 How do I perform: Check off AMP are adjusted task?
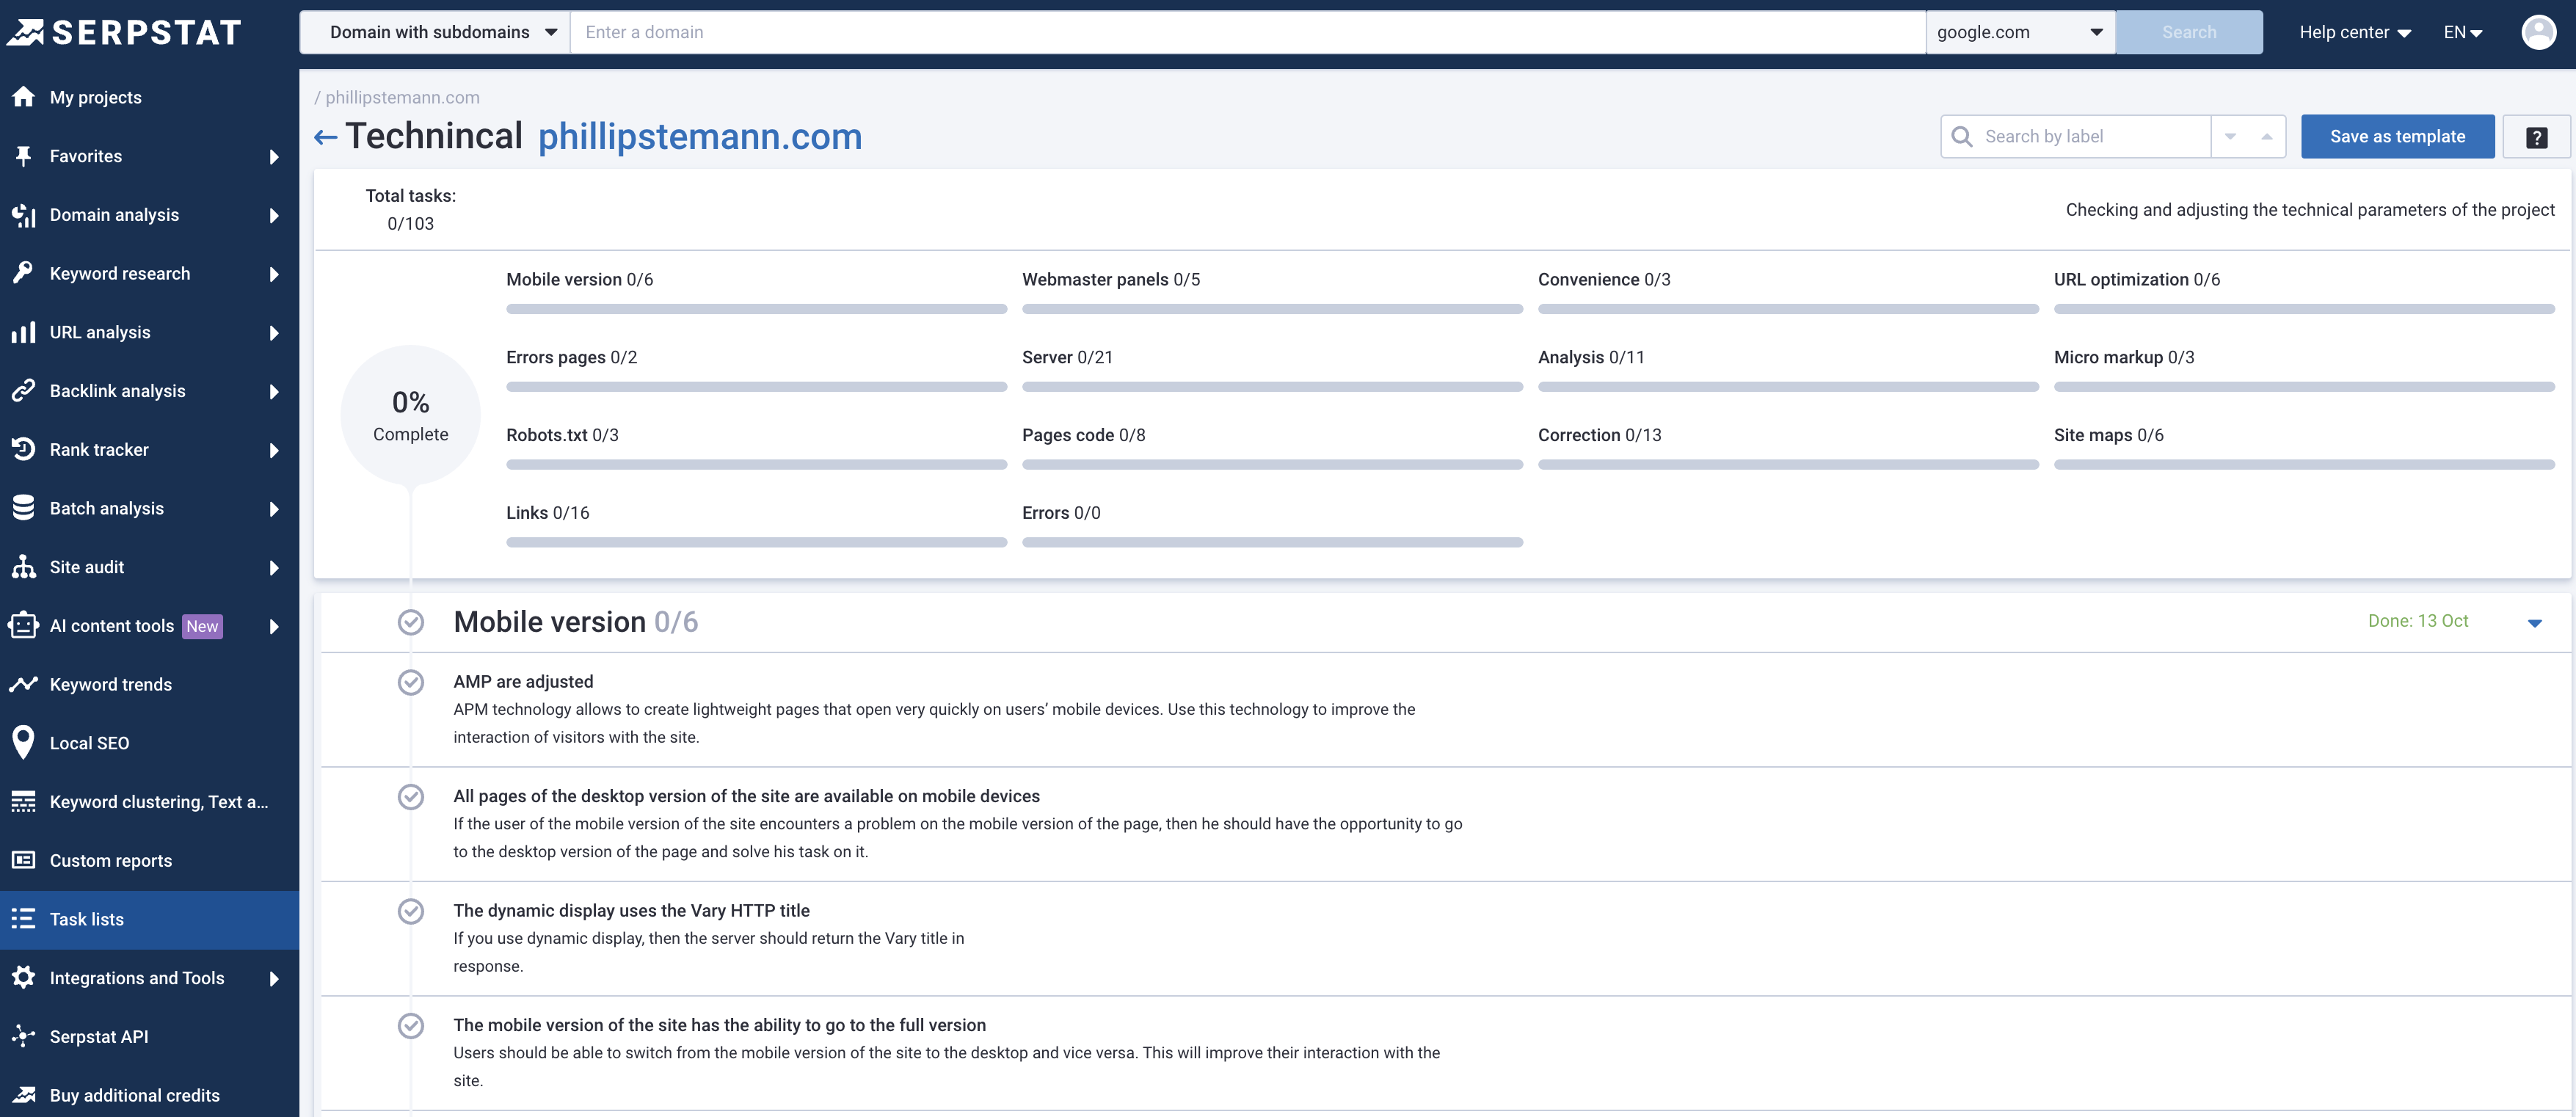[x=410, y=682]
